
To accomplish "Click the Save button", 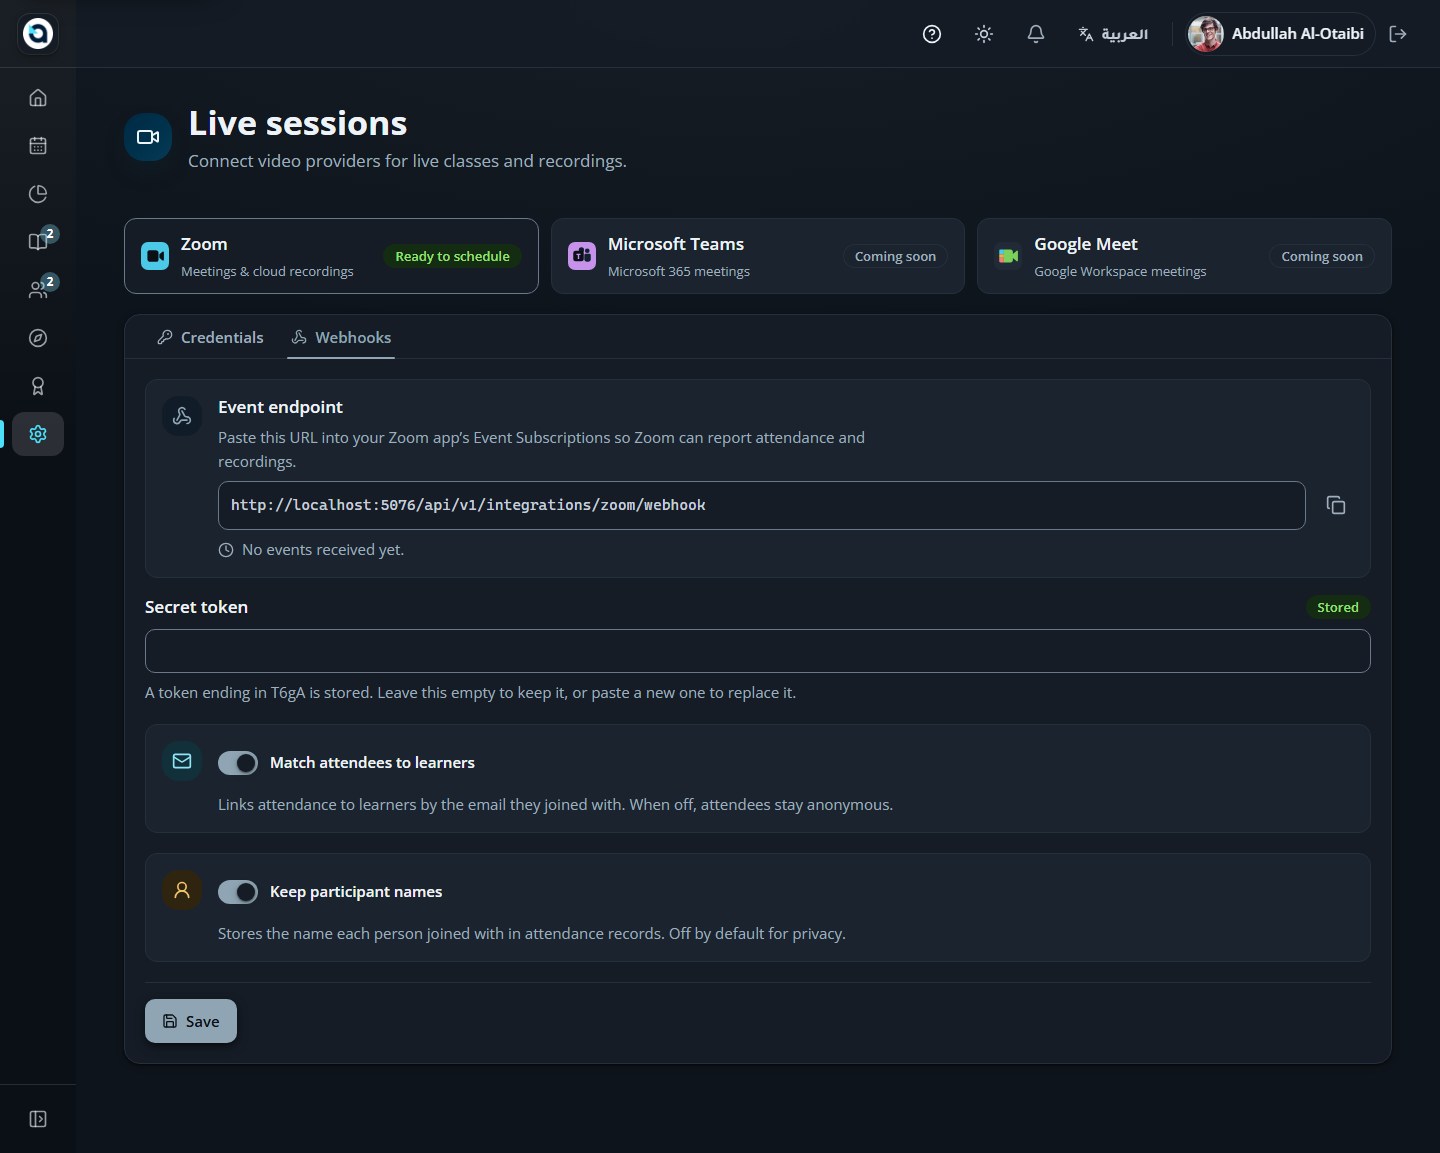I will pyautogui.click(x=191, y=1021).
